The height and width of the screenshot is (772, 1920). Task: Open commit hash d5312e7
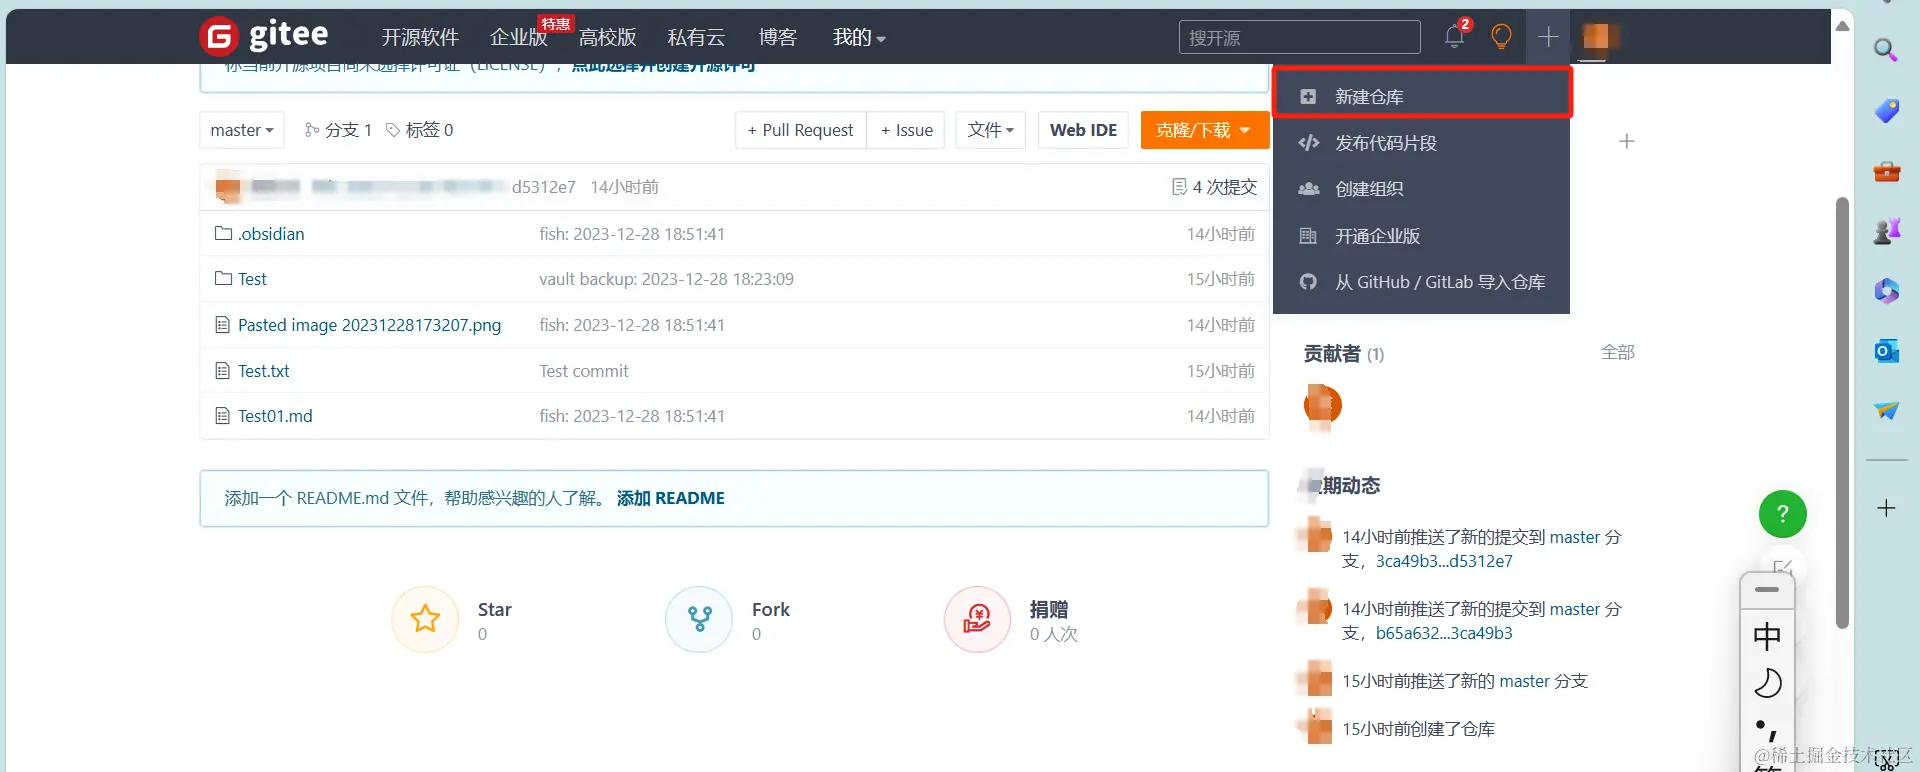(x=544, y=187)
